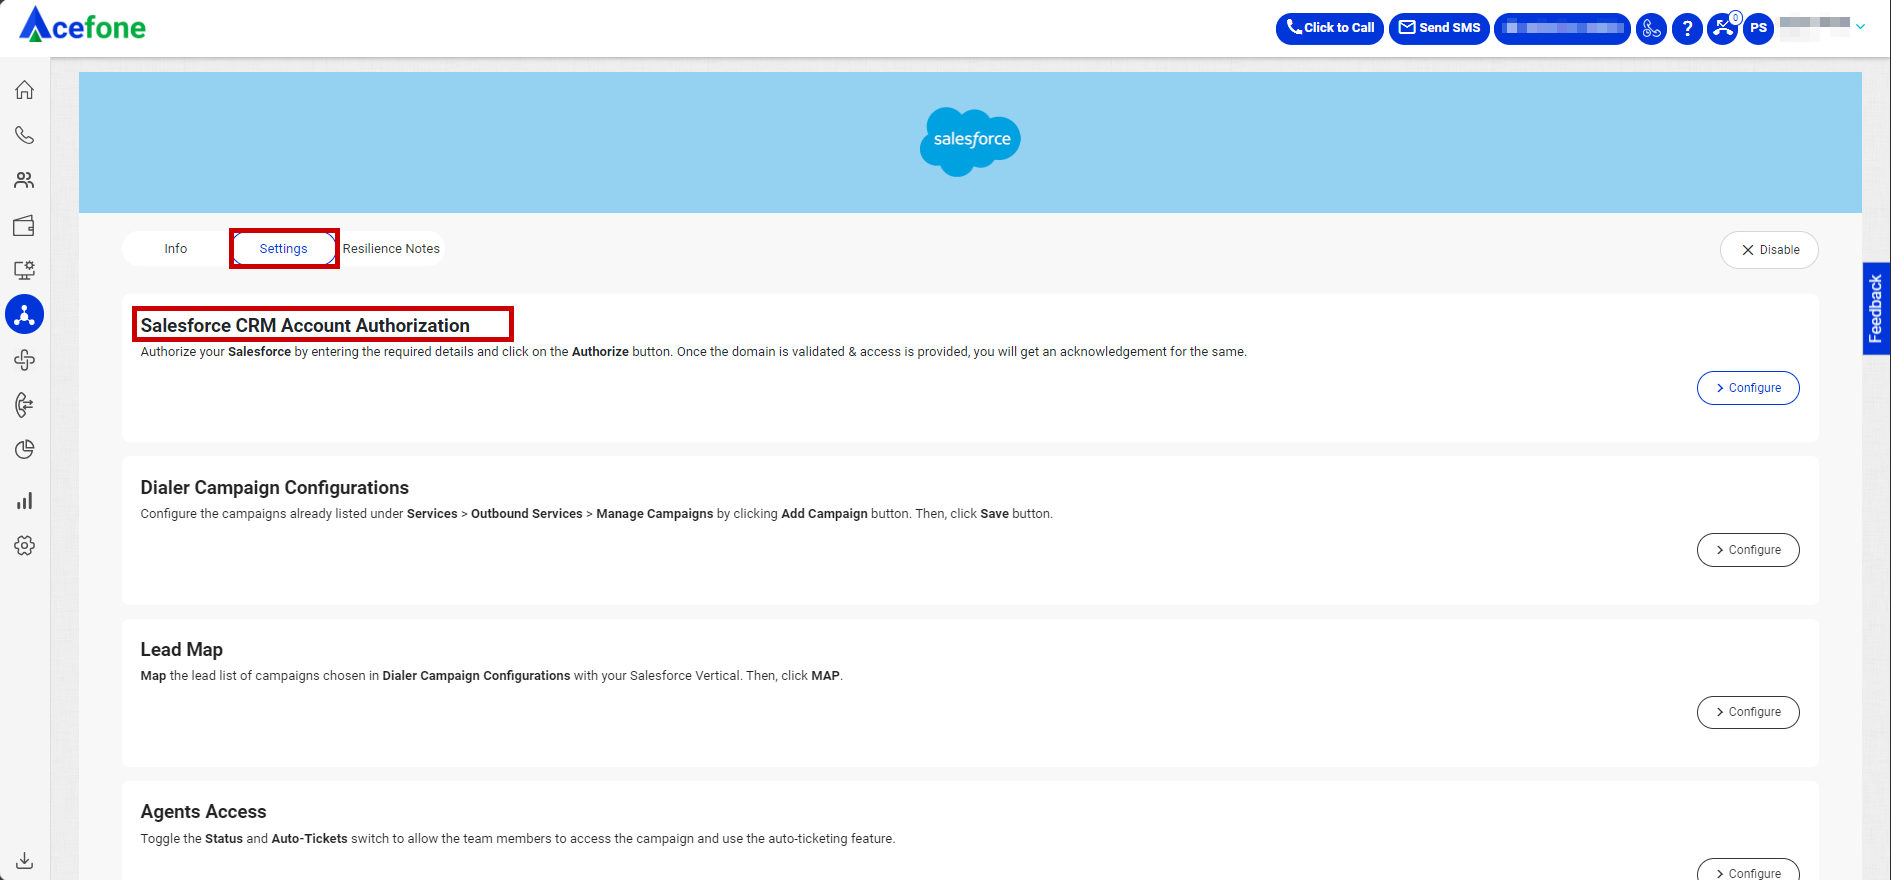Click the Click to Call button
Image resolution: width=1891 pixels, height=880 pixels.
1330,29
